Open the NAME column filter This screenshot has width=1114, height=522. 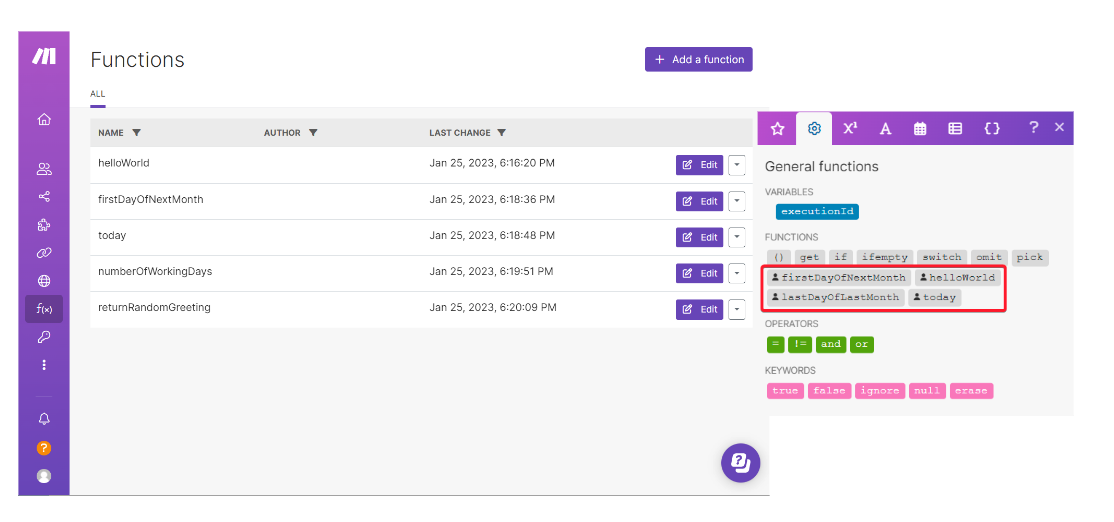[x=137, y=133]
